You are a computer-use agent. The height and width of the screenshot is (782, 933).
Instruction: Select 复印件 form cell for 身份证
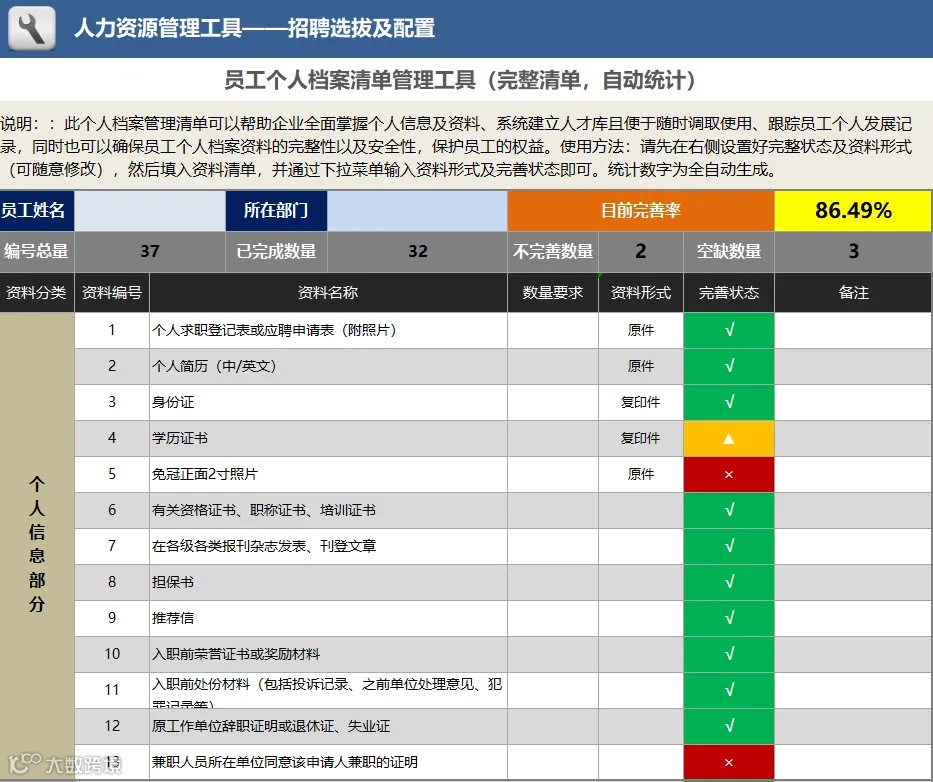point(641,402)
